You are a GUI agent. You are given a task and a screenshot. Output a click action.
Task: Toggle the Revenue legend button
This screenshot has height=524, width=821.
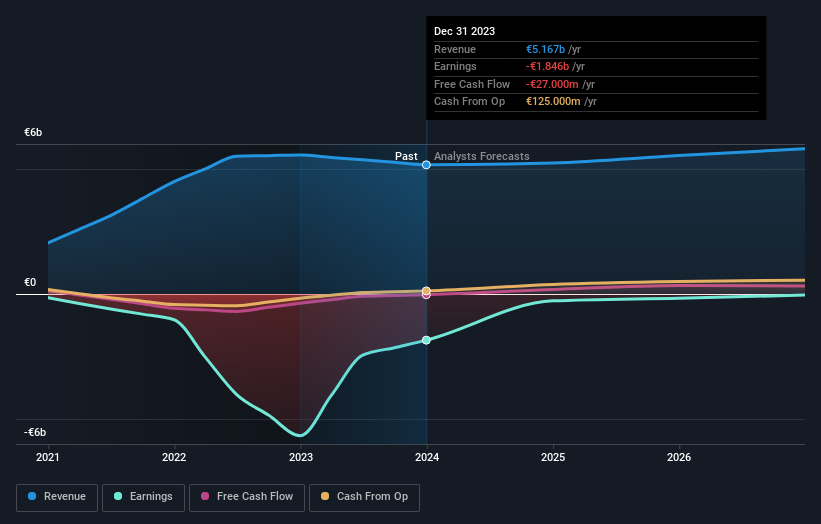pyautogui.click(x=57, y=497)
